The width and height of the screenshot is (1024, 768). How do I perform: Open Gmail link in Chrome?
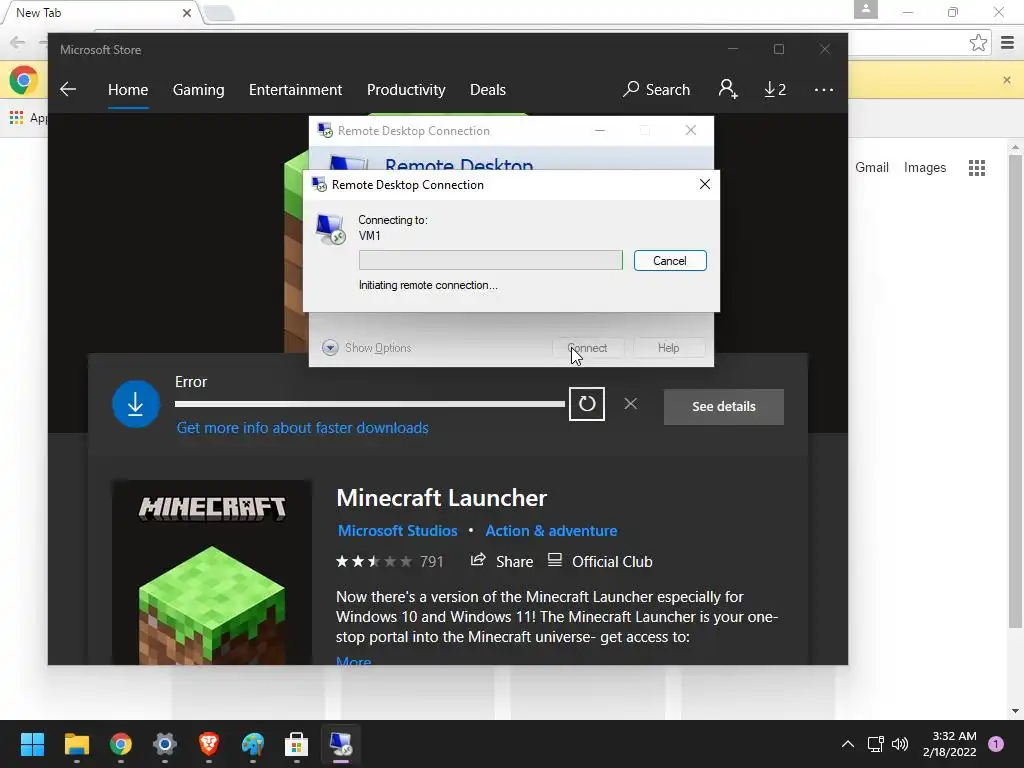coord(872,168)
